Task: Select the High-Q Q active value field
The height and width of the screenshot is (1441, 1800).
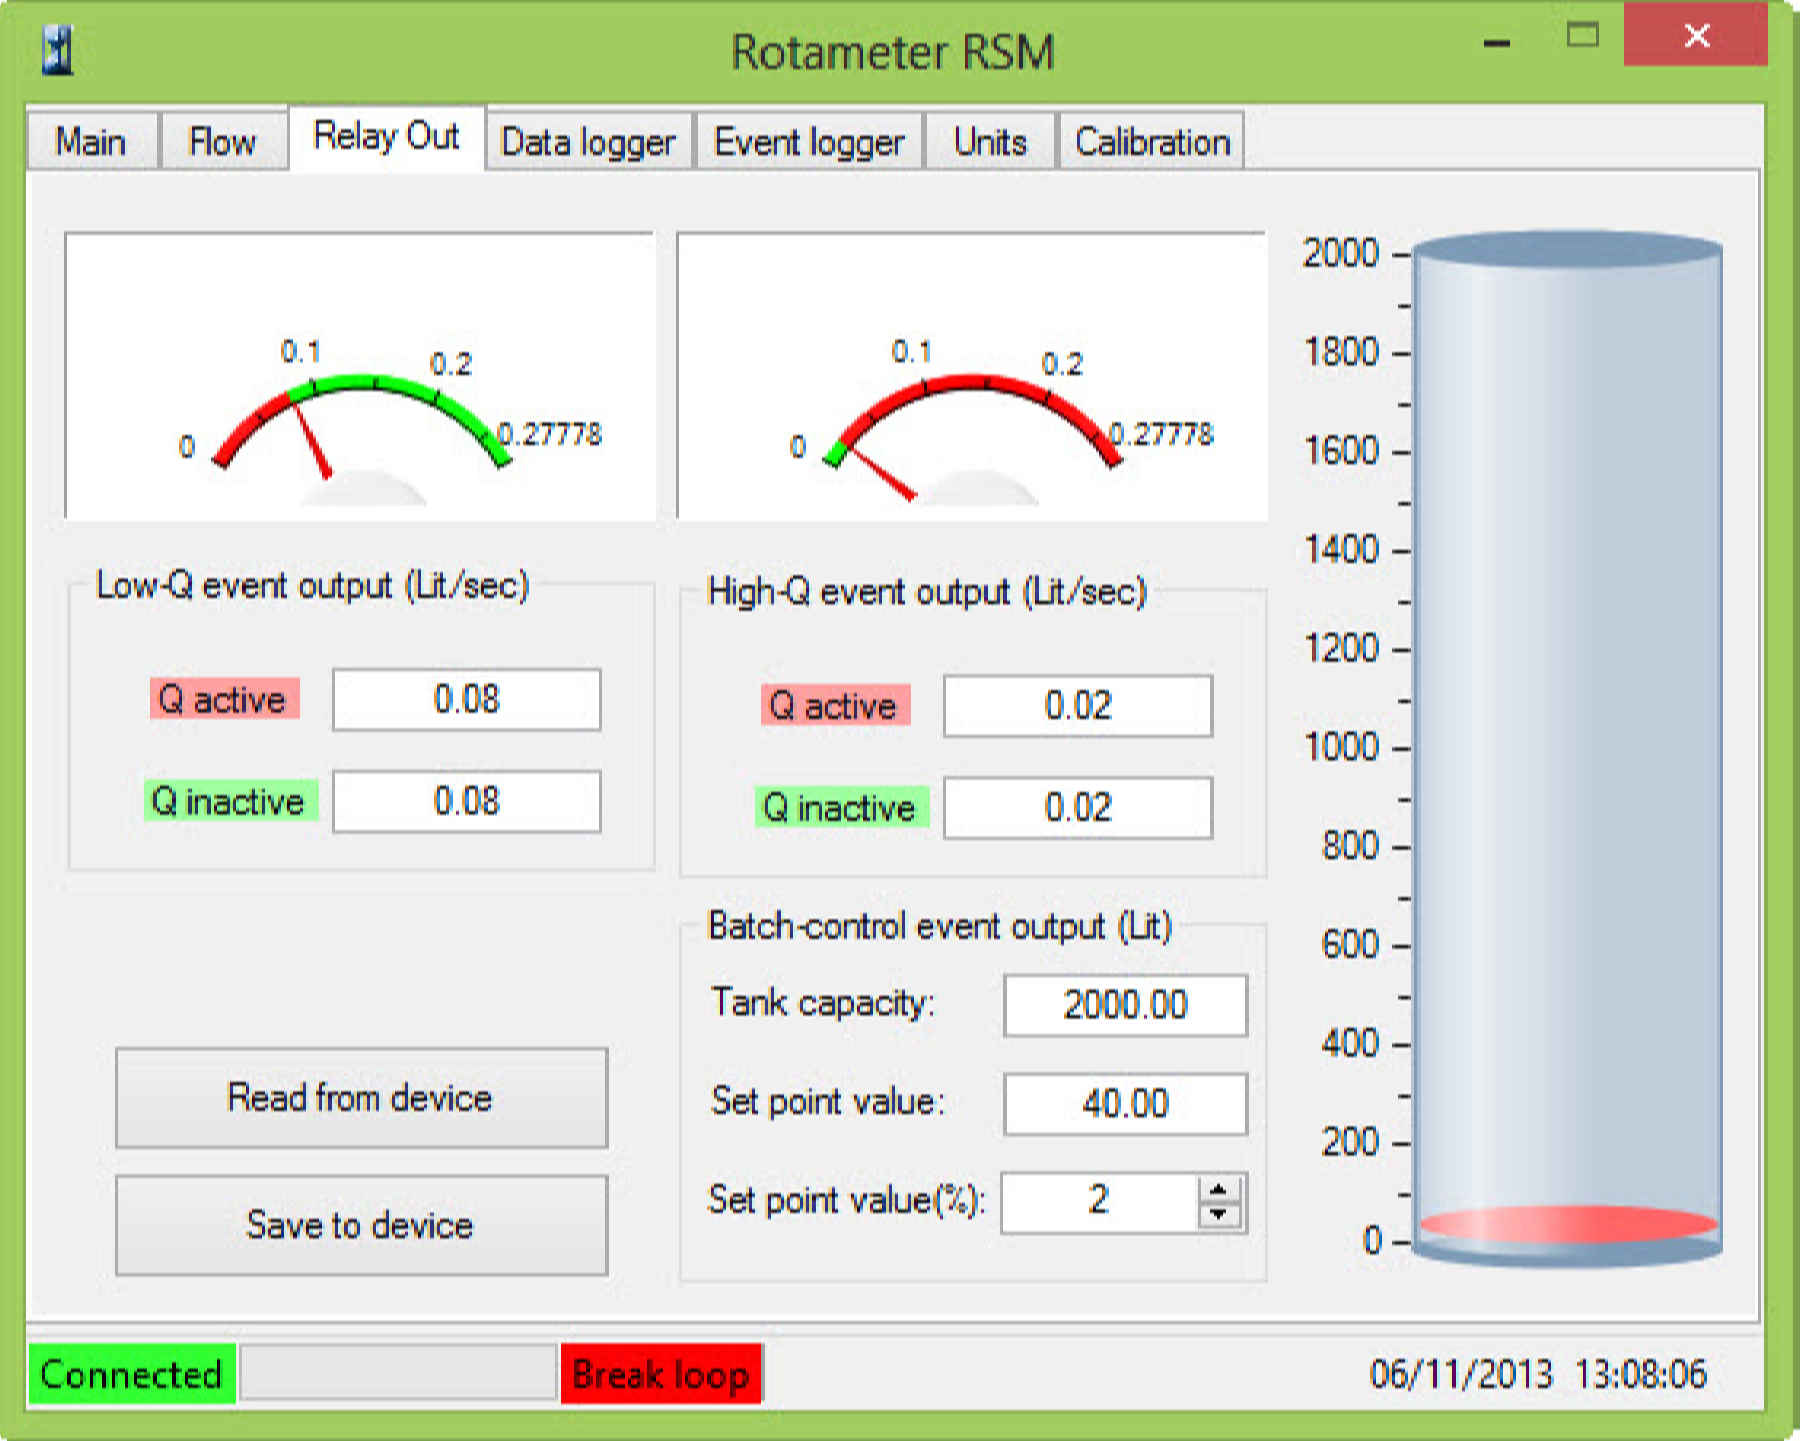Action: (1077, 706)
